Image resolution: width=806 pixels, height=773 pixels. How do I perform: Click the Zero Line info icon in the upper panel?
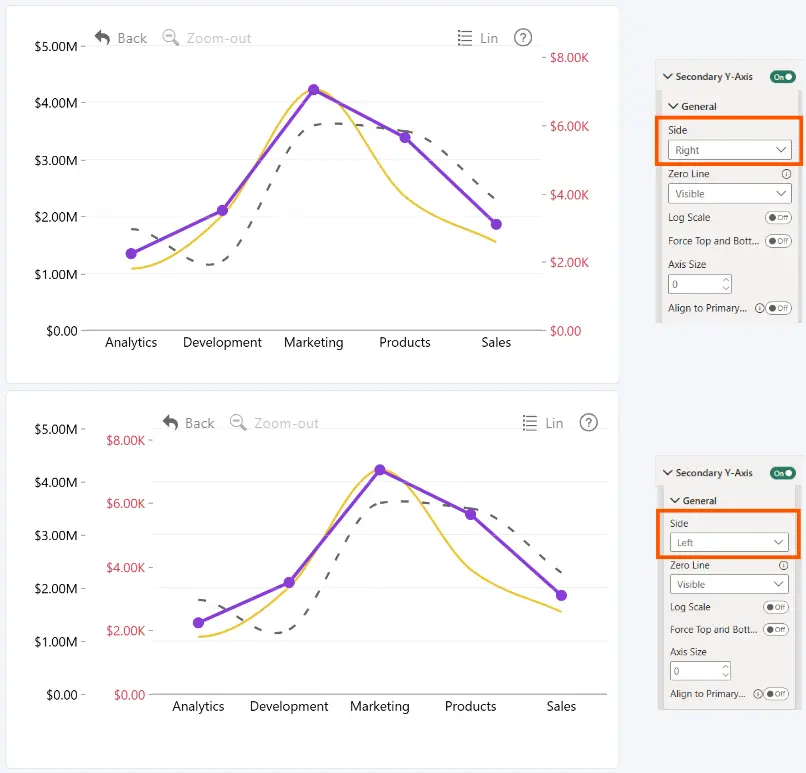coord(786,174)
